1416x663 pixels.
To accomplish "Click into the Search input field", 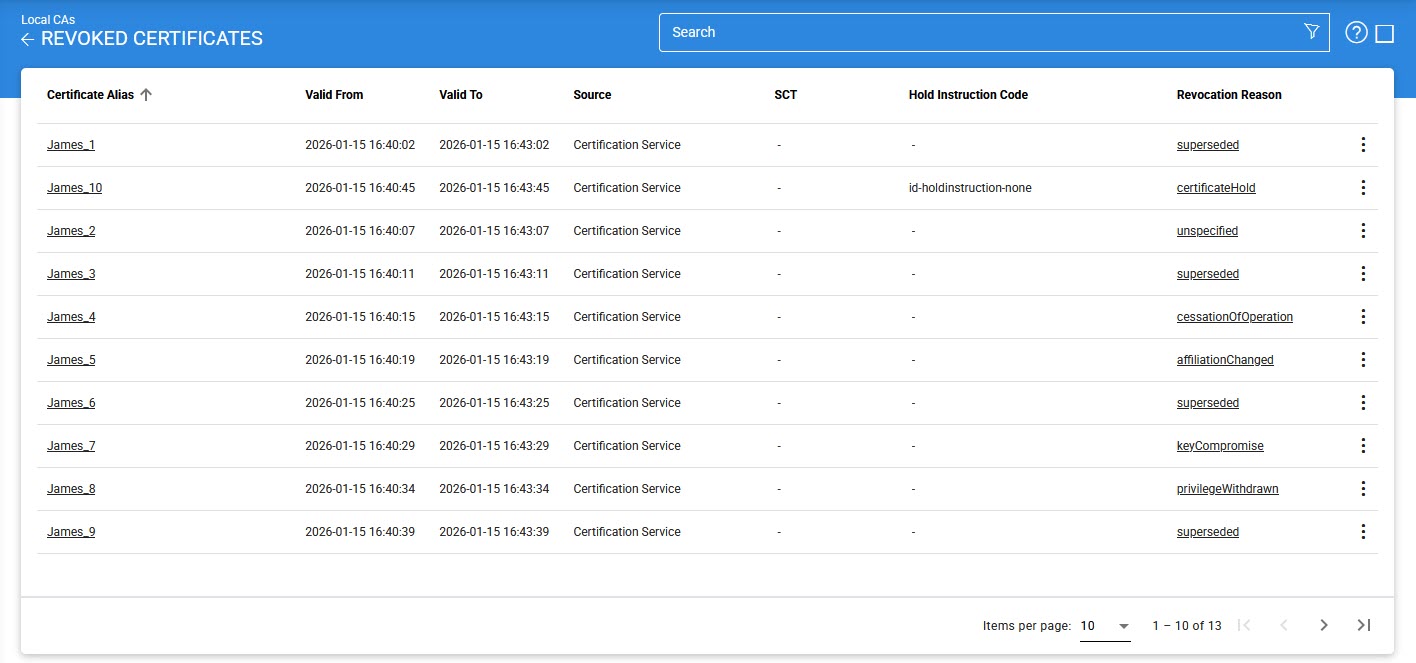I will (980, 32).
